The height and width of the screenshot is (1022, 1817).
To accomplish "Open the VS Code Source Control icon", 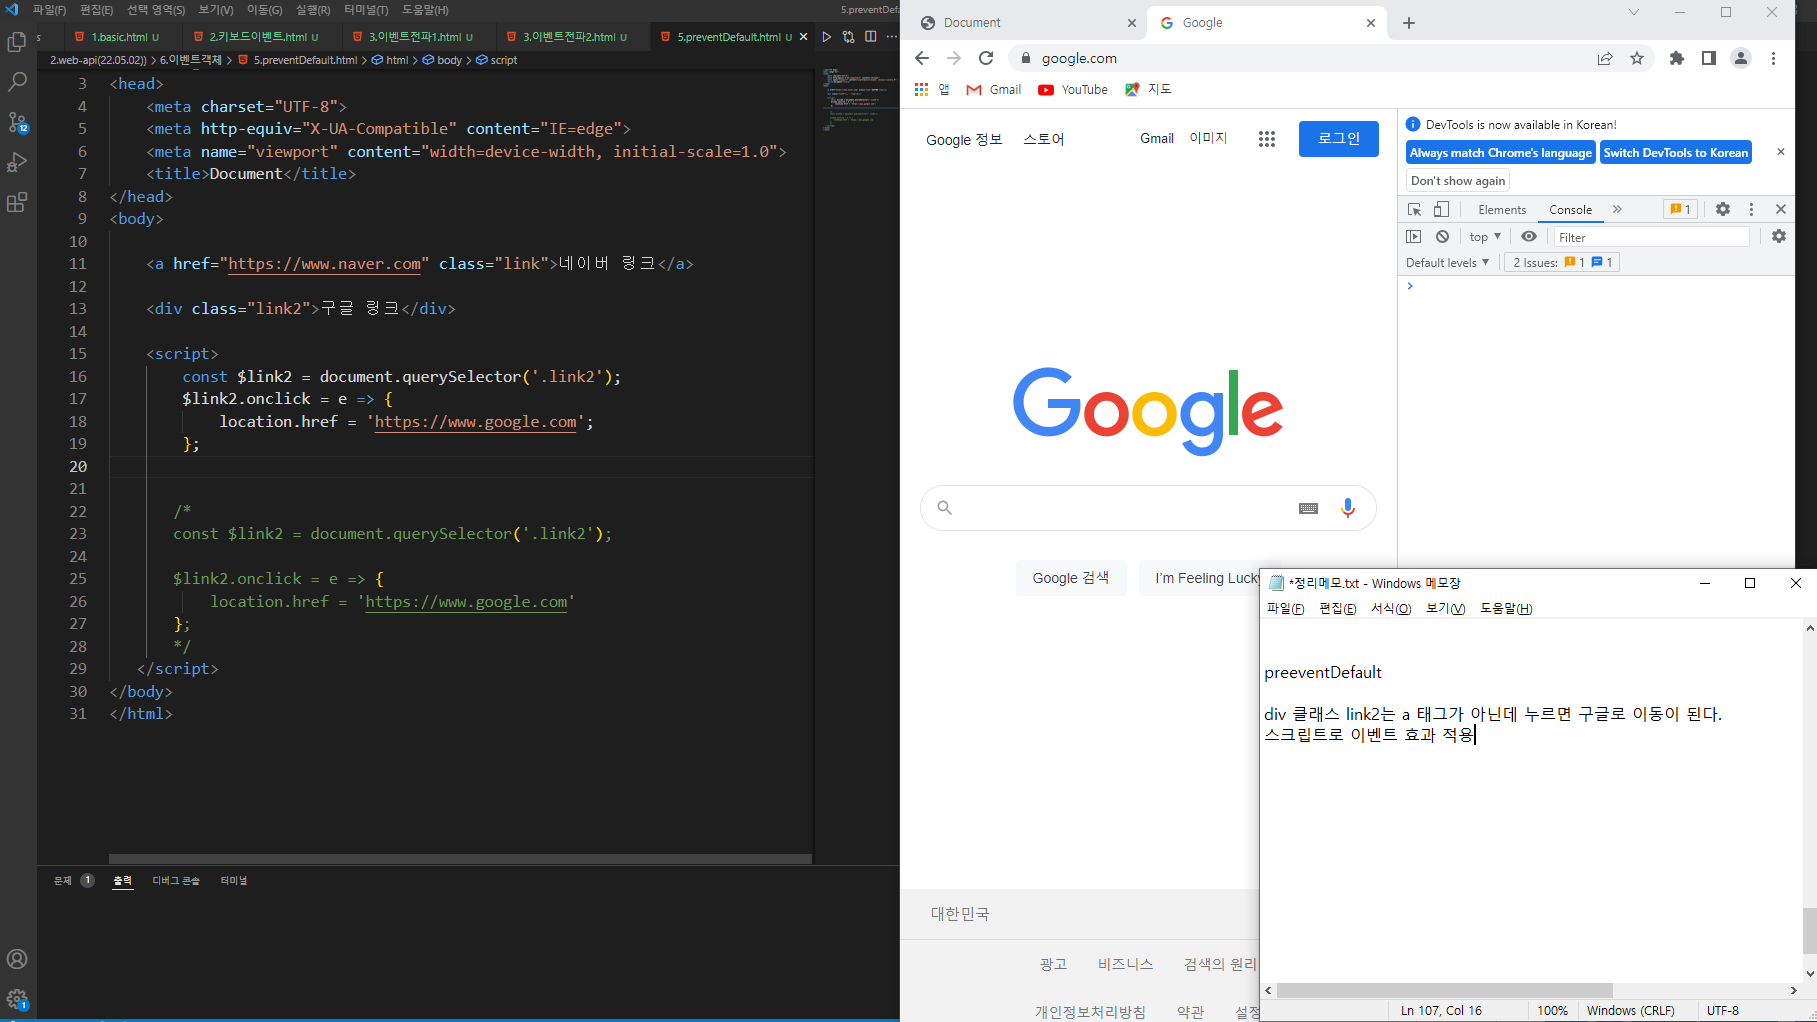I will 17,122.
